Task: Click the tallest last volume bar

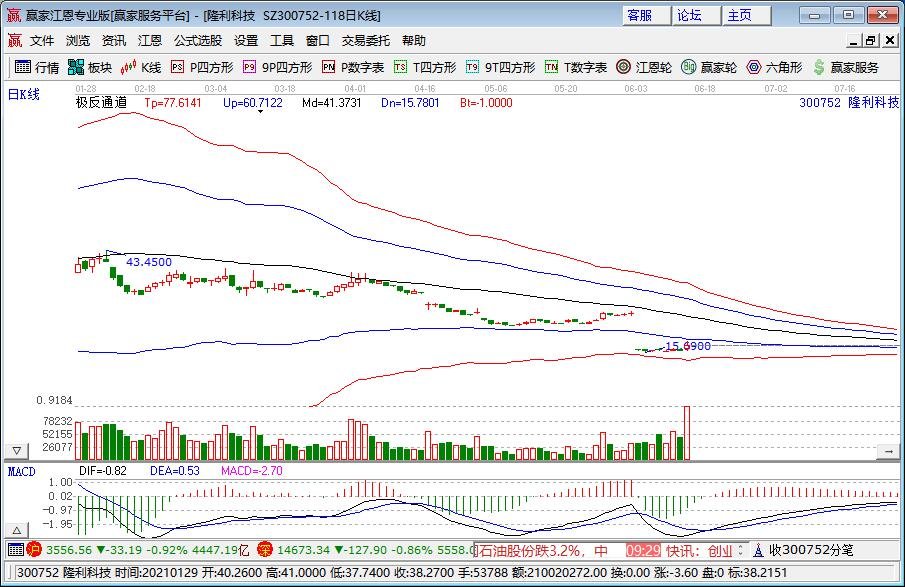Action: pos(687,433)
